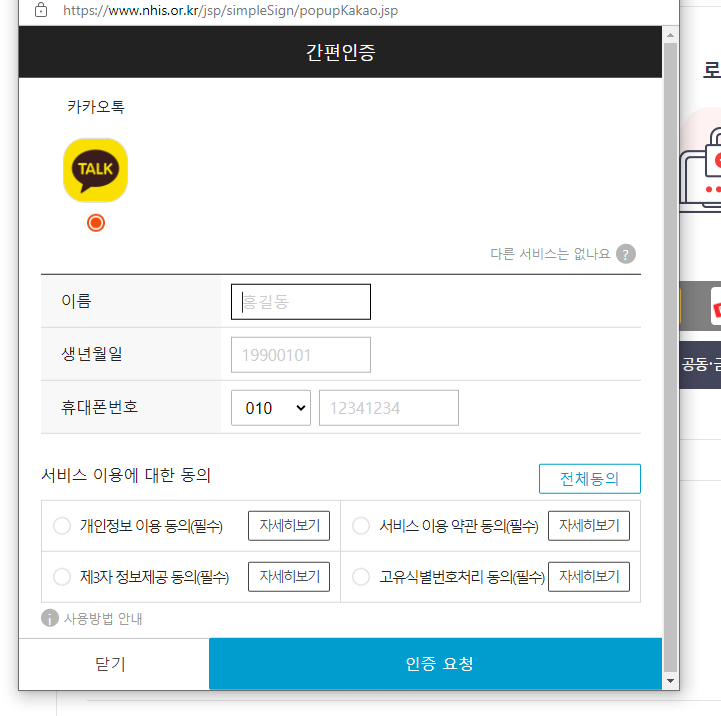Check 고유식별번호처리 동의(필수) consent
Image resolution: width=721 pixels, height=716 pixels.
click(361, 577)
